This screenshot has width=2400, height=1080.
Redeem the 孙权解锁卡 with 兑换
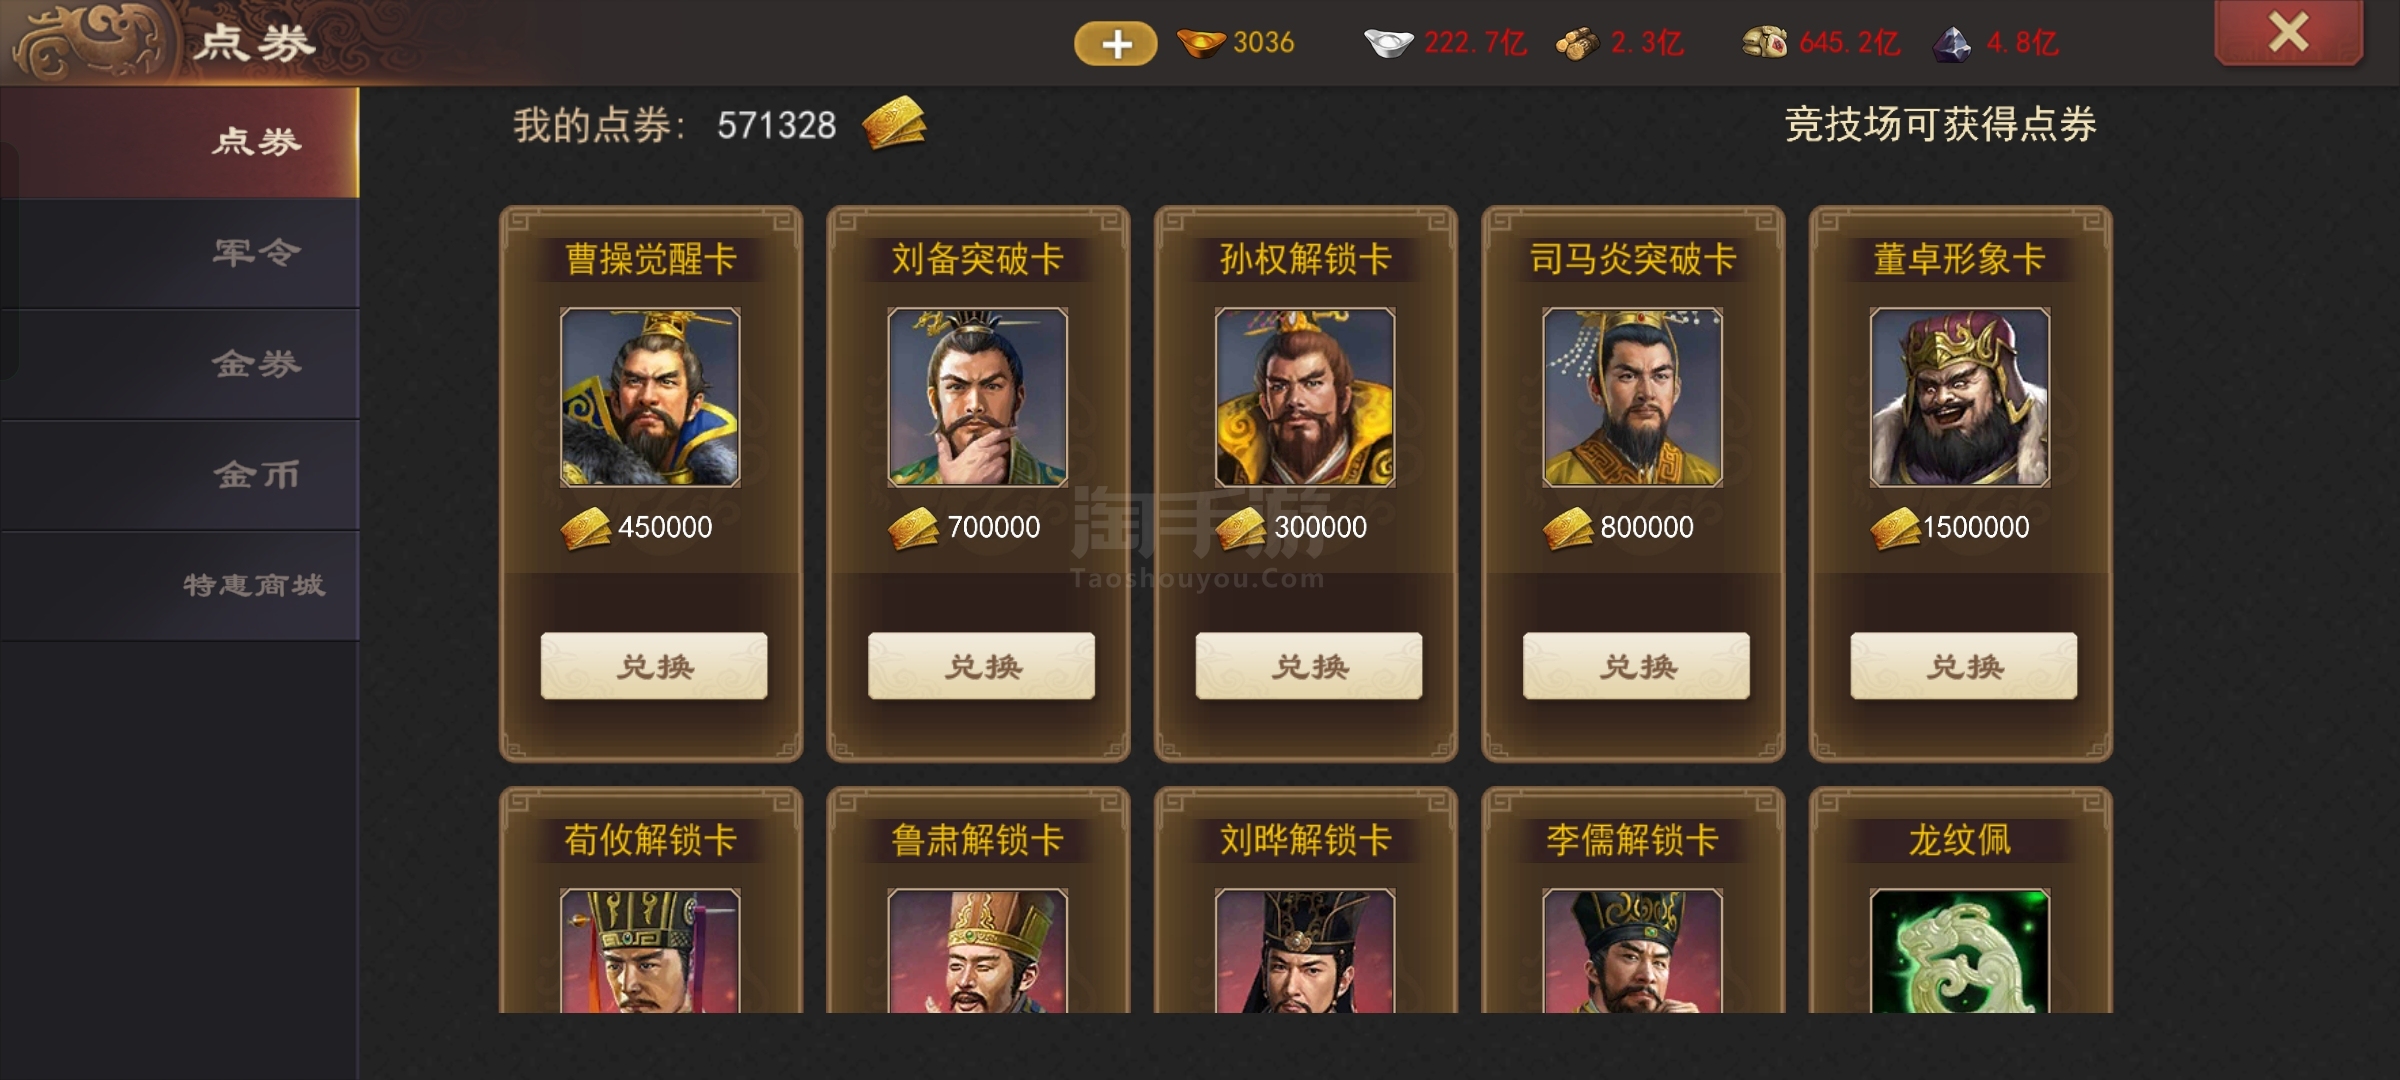[x=1309, y=666]
